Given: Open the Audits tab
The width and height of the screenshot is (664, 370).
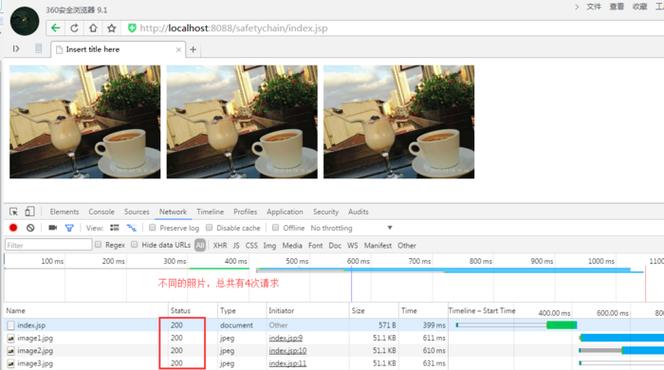Looking at the screenshot, I should [358, 212].
